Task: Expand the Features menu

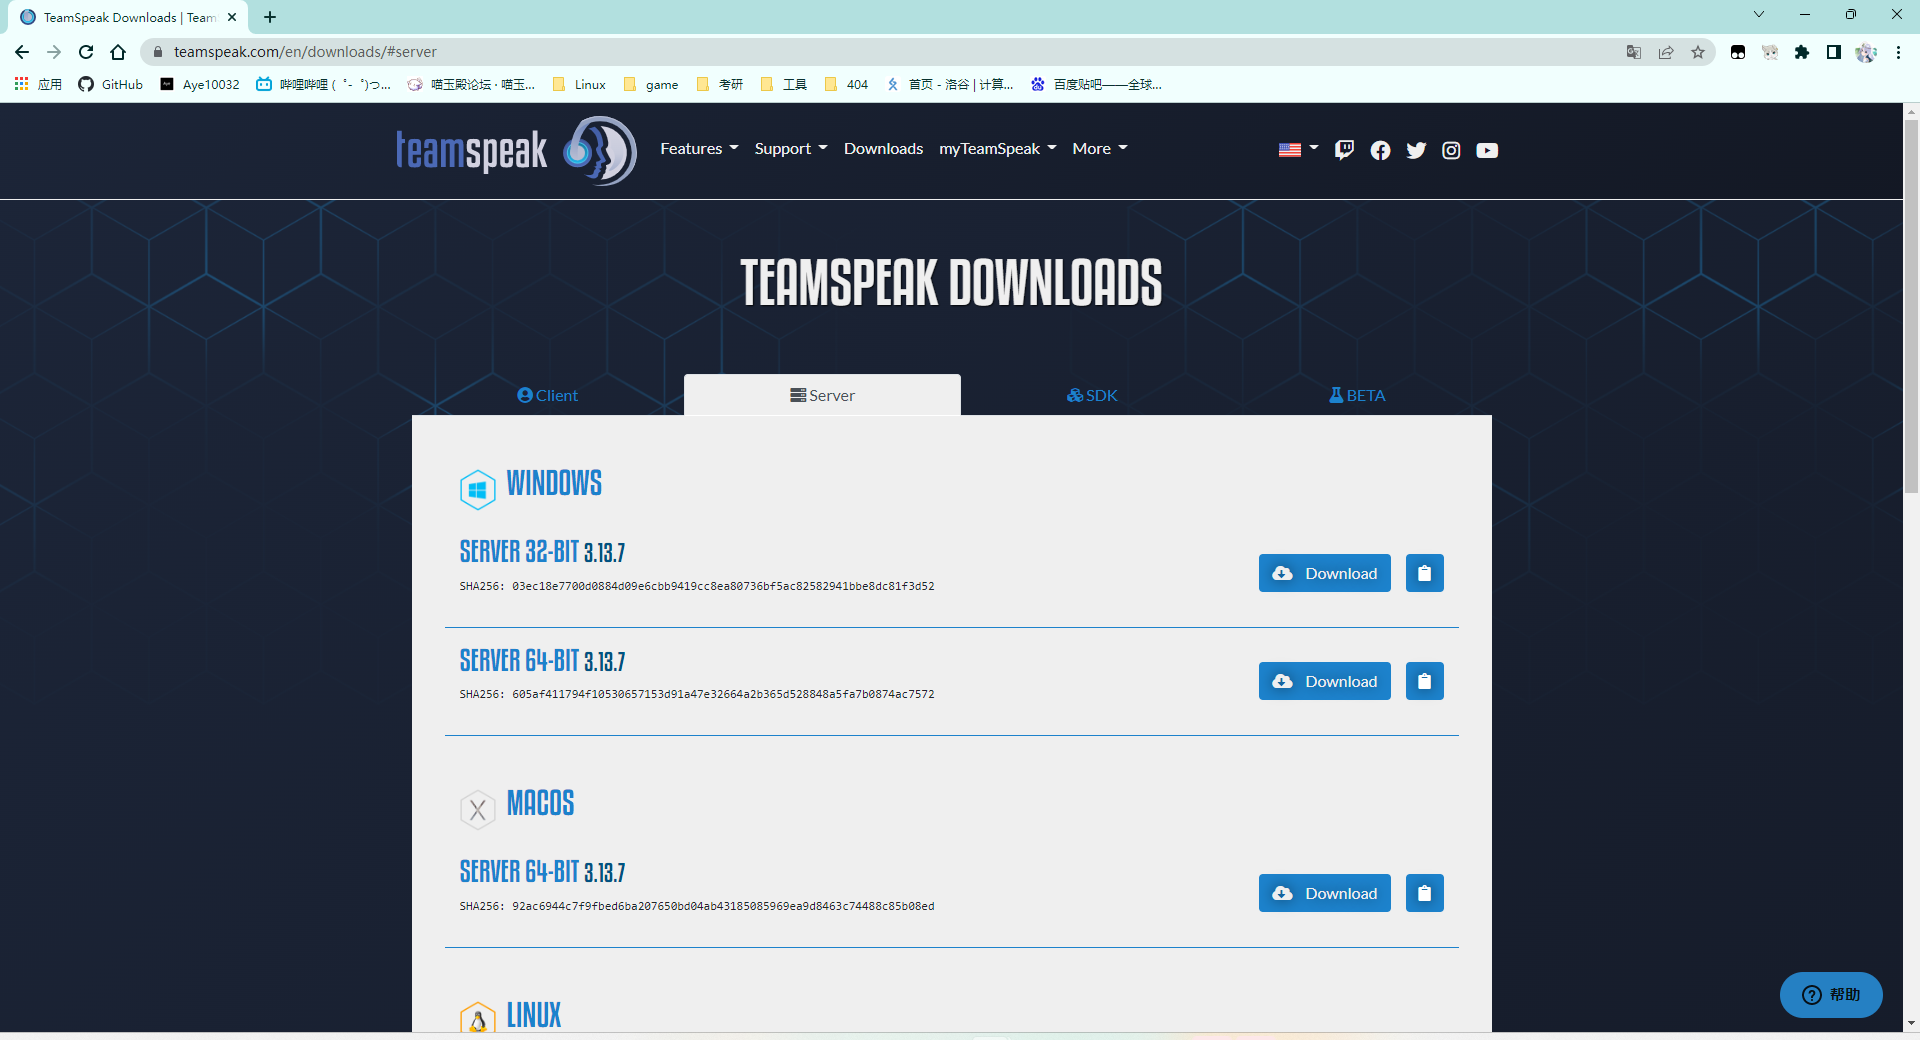Action: [699, 148]
